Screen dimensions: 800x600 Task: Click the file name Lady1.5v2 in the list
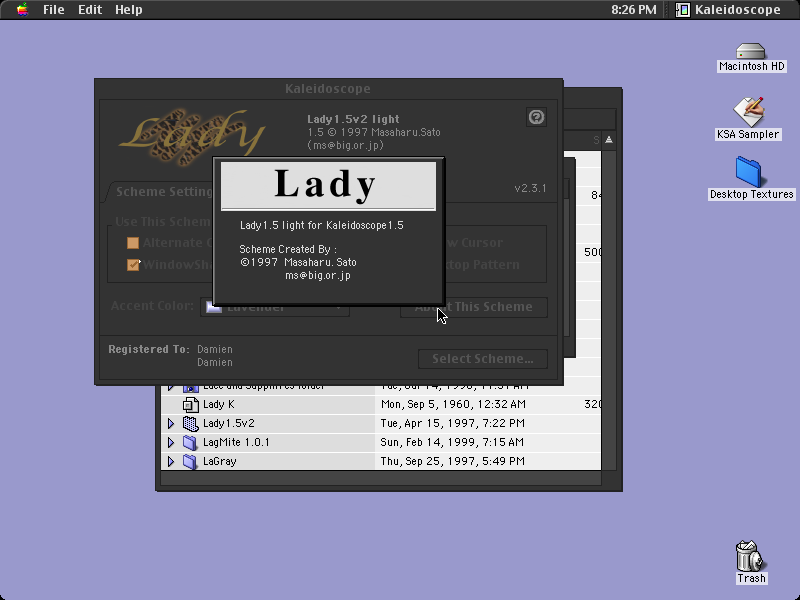click(x=229, y=423)
